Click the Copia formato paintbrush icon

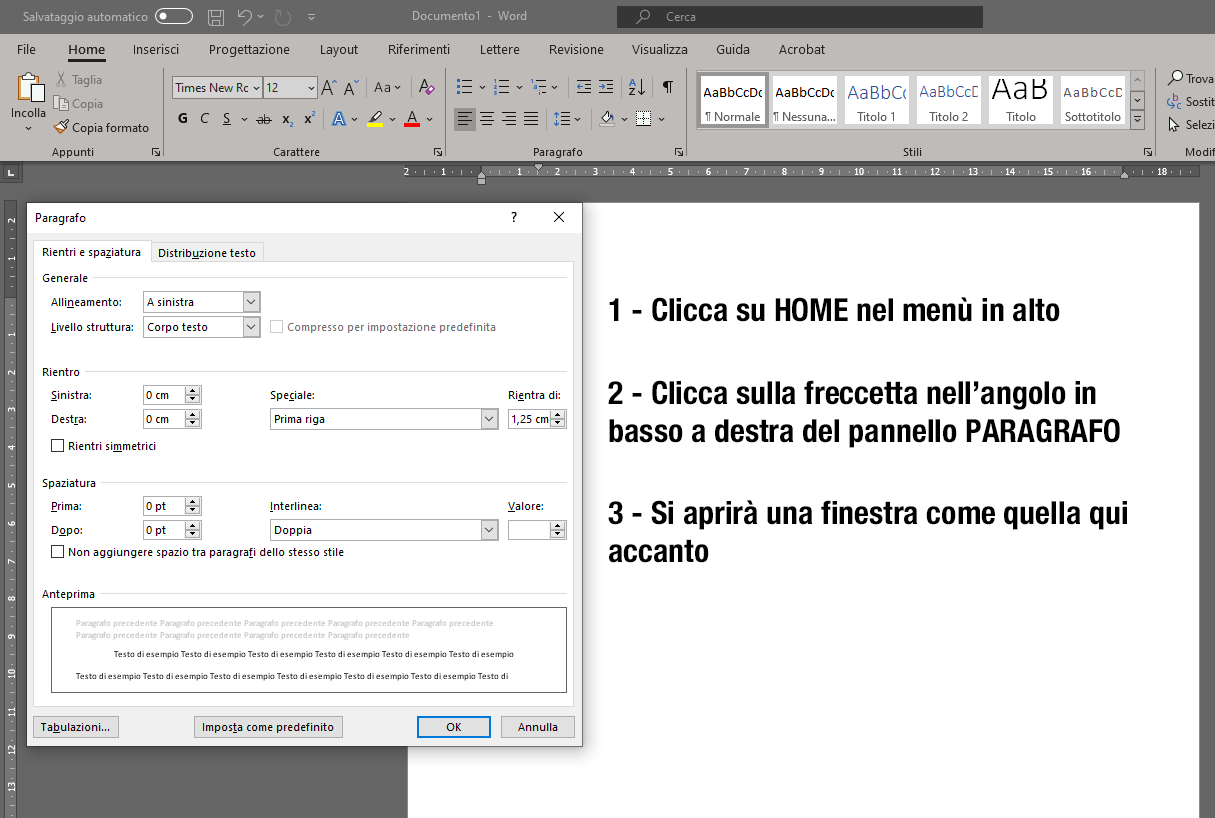click(61, 127)
